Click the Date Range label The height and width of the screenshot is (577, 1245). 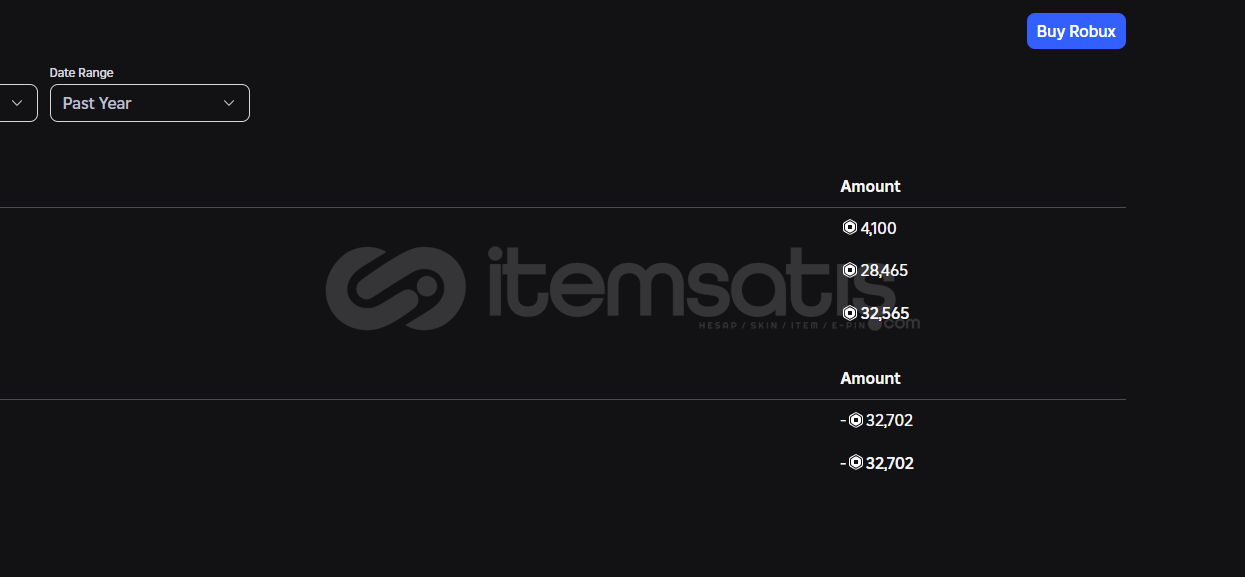click(82, 73)
